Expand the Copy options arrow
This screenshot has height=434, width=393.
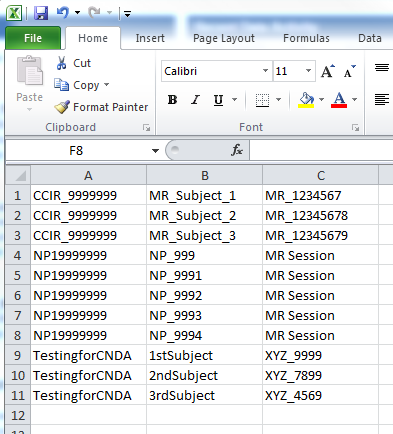tap(106, 85)
